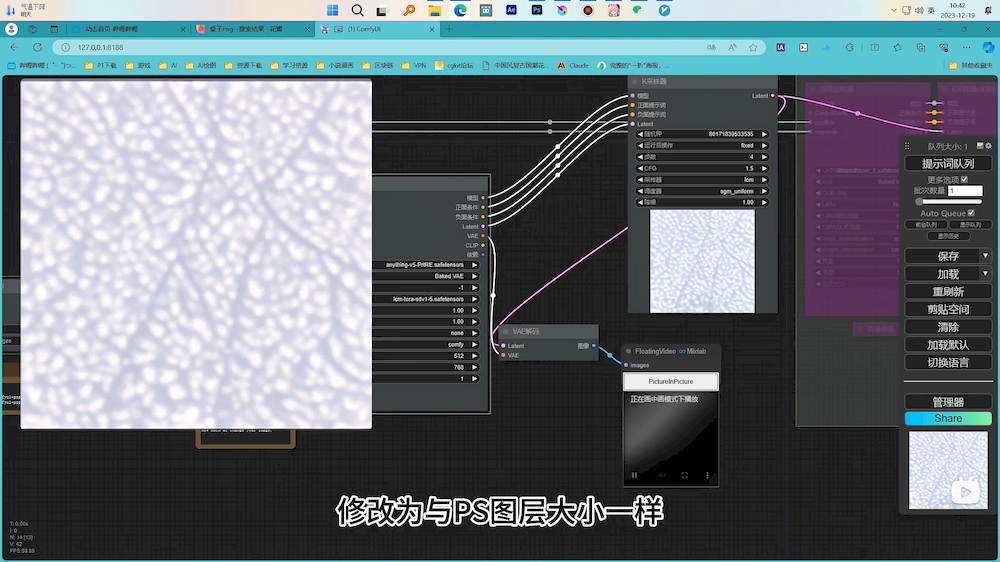The image size is (1000, 562).
Task: Pause the FloatingVideo preview playback
Action: pyautogui.click(x=634, y=475)
